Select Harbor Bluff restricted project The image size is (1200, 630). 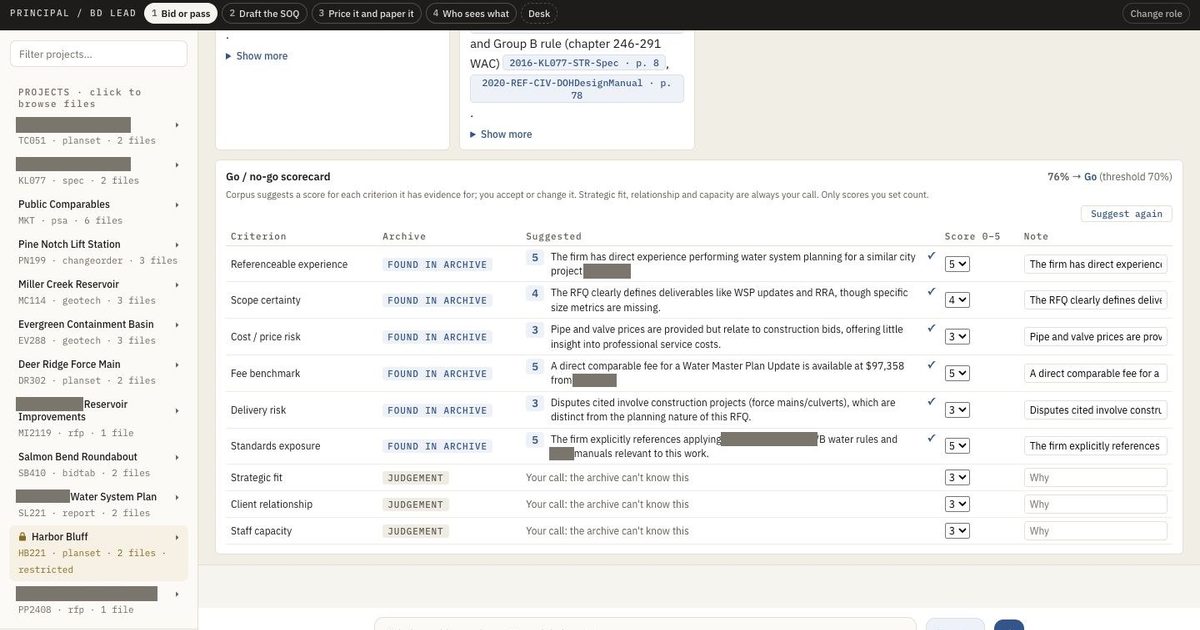point(99,553)
